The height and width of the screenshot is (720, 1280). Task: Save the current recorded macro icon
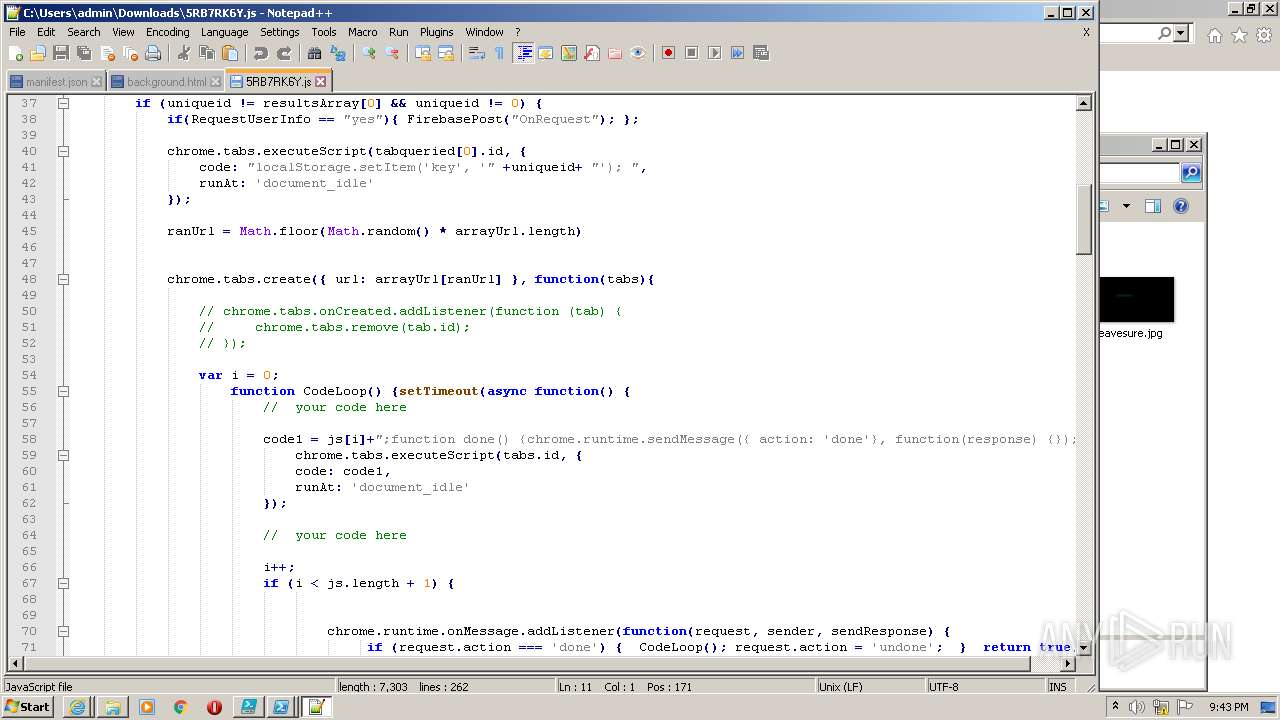click(x=760, y=53)
